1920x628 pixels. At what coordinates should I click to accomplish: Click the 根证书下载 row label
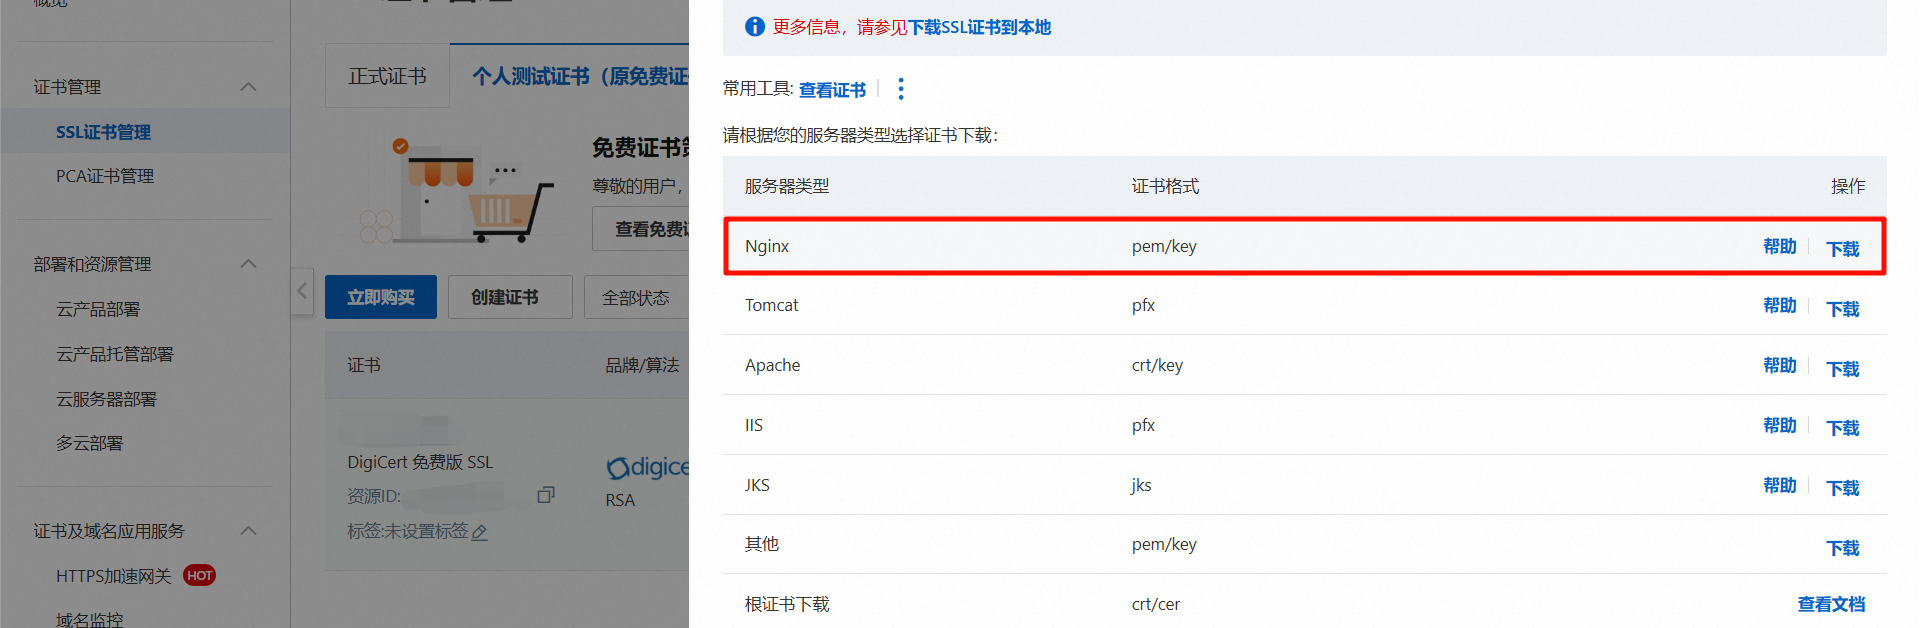coord(787,604)
